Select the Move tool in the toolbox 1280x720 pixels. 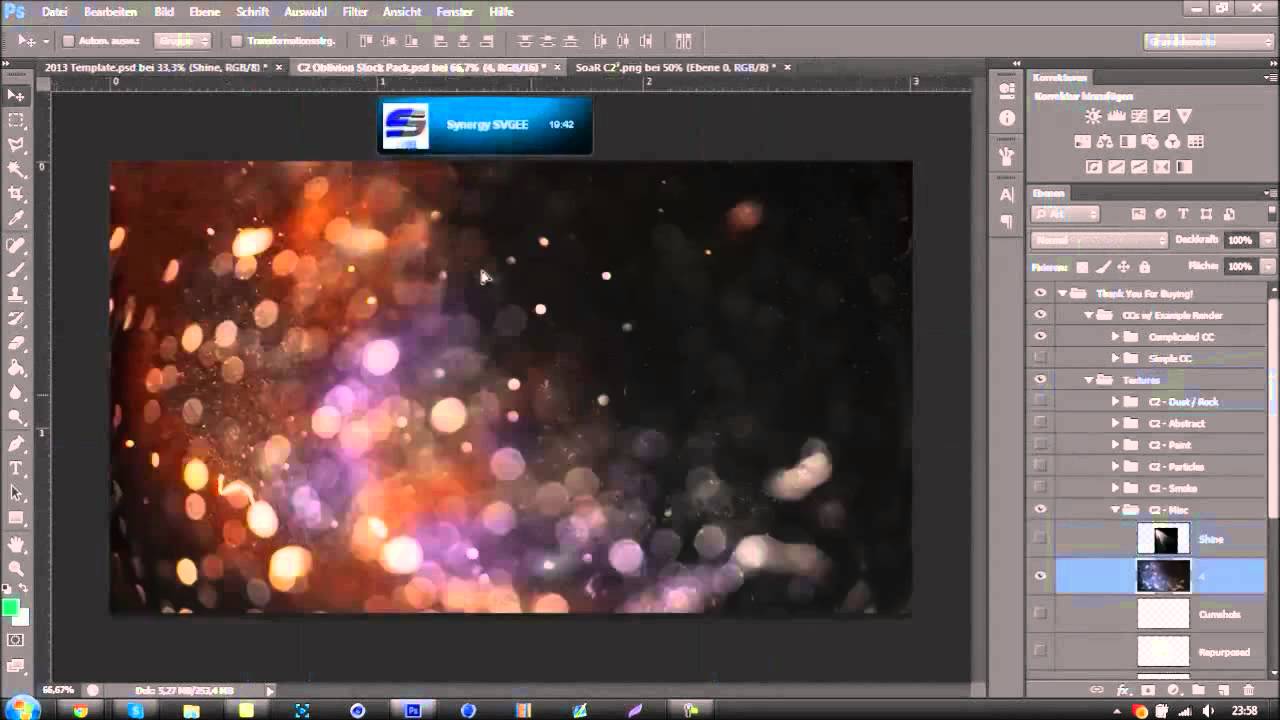[16, 95]
